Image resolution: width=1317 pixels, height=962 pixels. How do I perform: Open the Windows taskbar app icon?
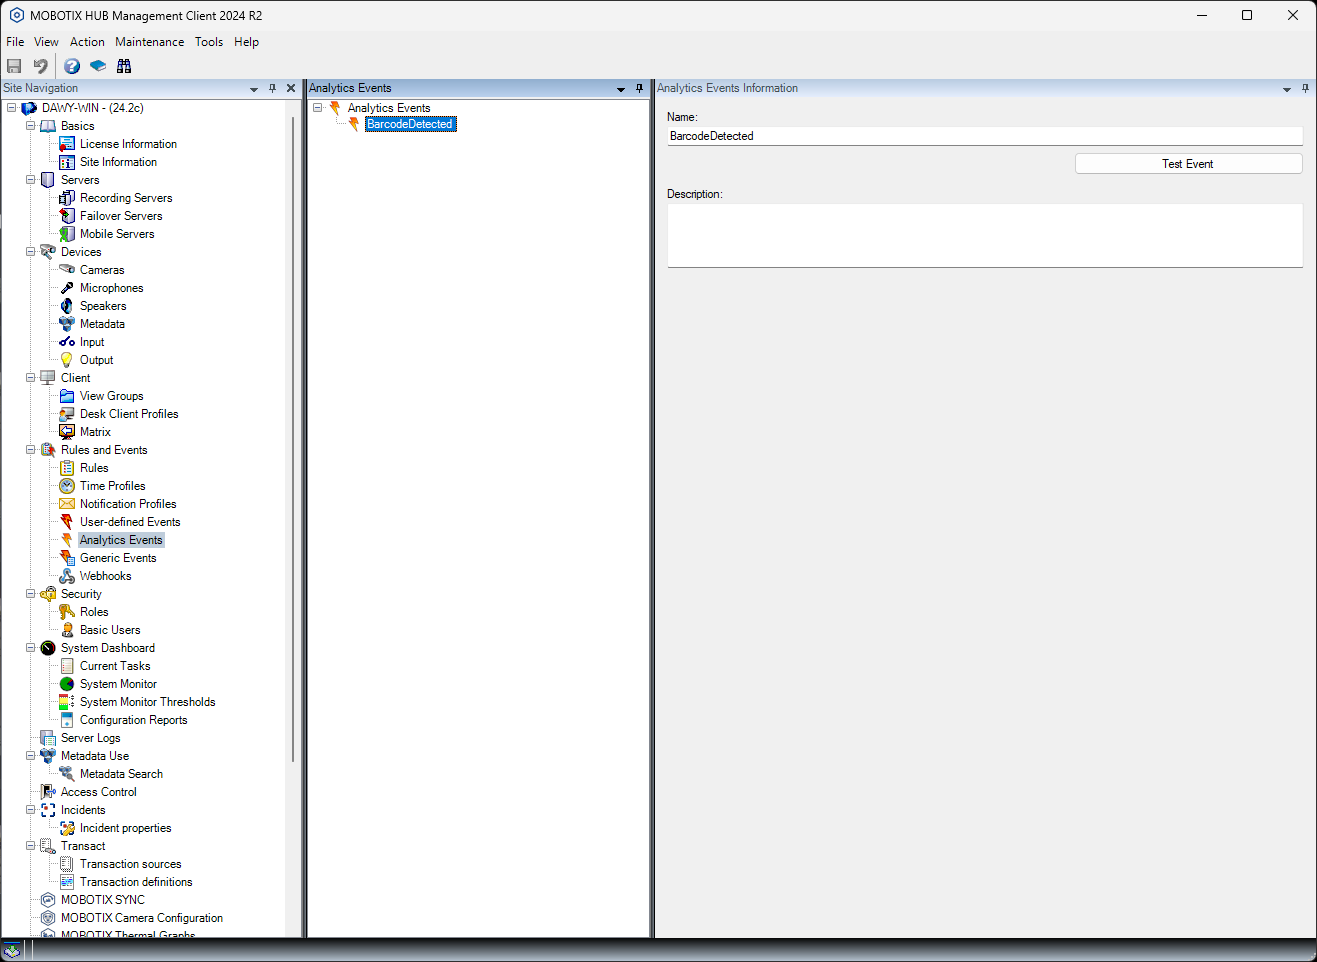coord(11,950)
